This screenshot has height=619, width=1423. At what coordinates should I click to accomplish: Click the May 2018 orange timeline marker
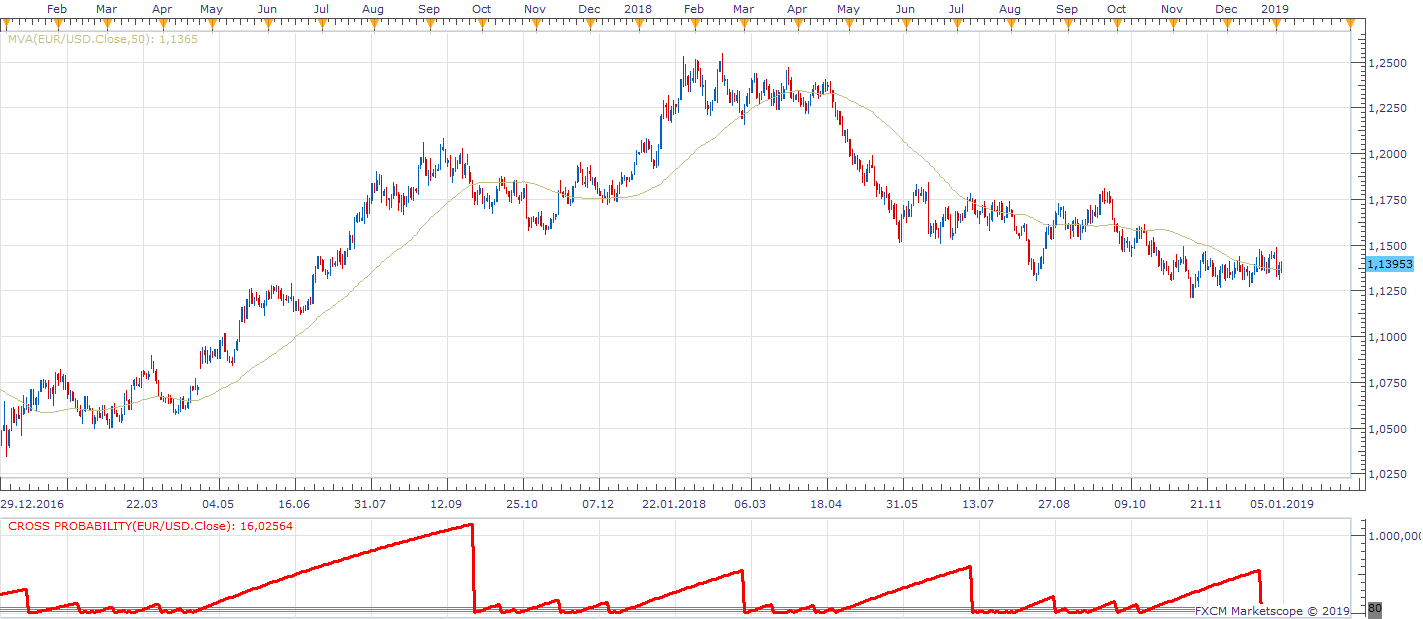[848, 25]
